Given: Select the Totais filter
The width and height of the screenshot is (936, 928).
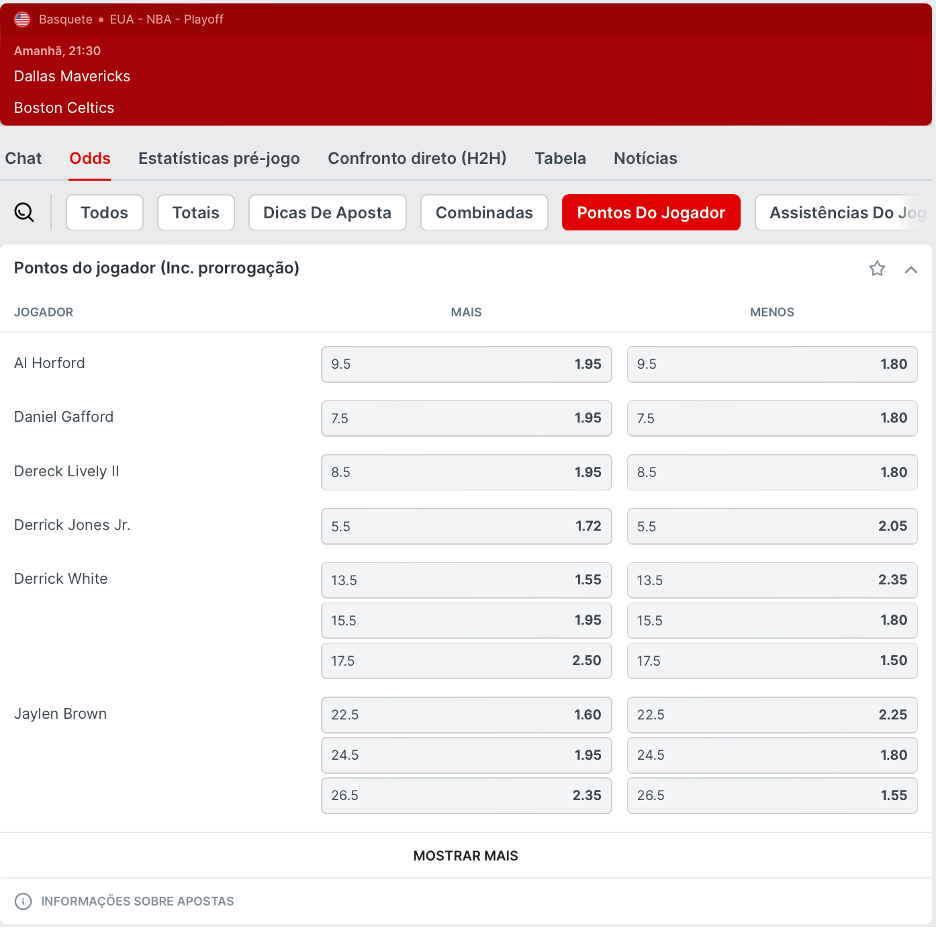Looking at the screenshot, I should coord(196,212).
